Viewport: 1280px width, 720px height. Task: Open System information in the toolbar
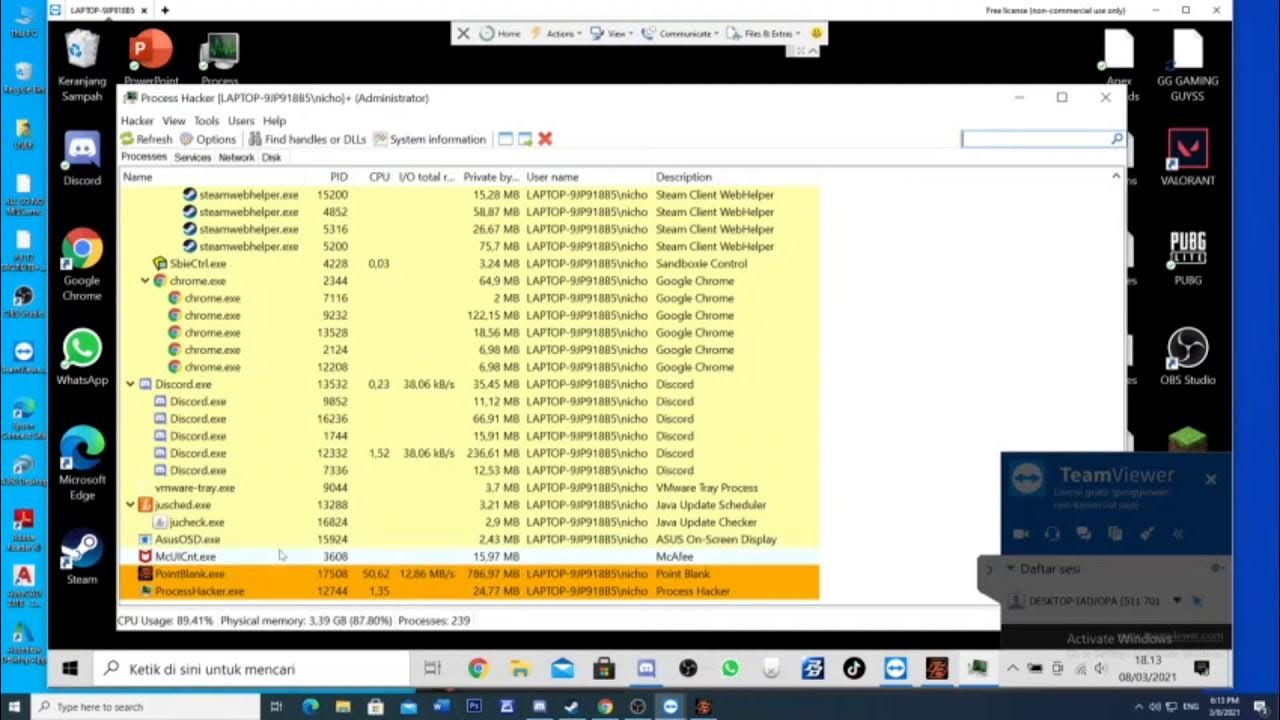430,139
